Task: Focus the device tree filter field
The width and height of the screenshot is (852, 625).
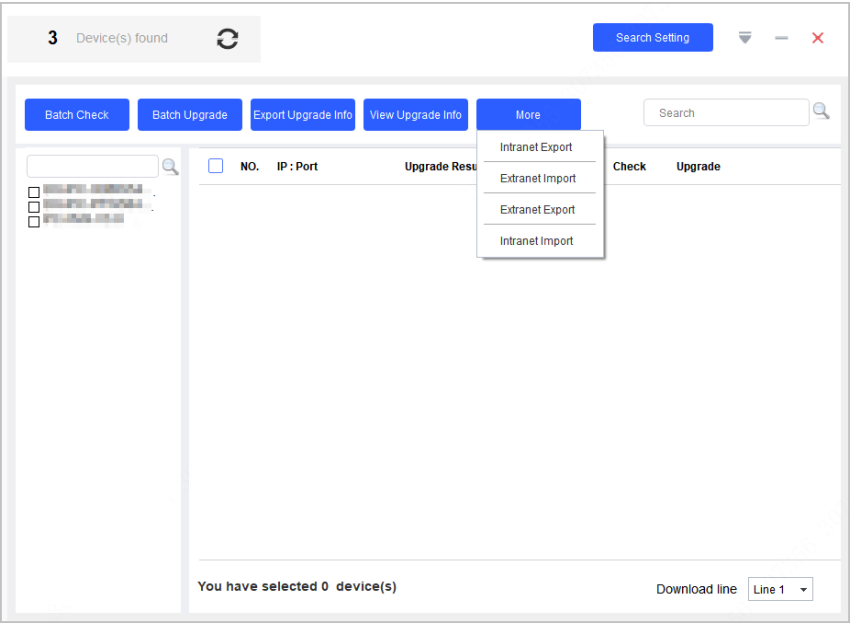Action: click(92, 166)
